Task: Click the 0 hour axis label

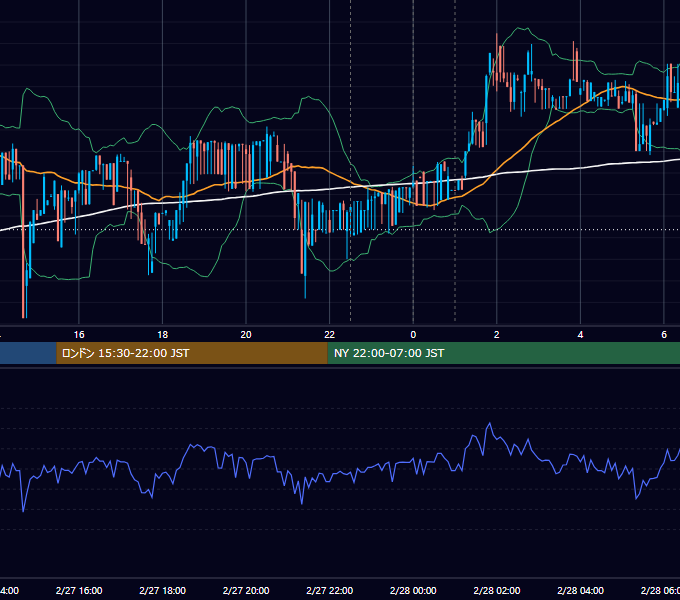Action: tap(413, 335)
